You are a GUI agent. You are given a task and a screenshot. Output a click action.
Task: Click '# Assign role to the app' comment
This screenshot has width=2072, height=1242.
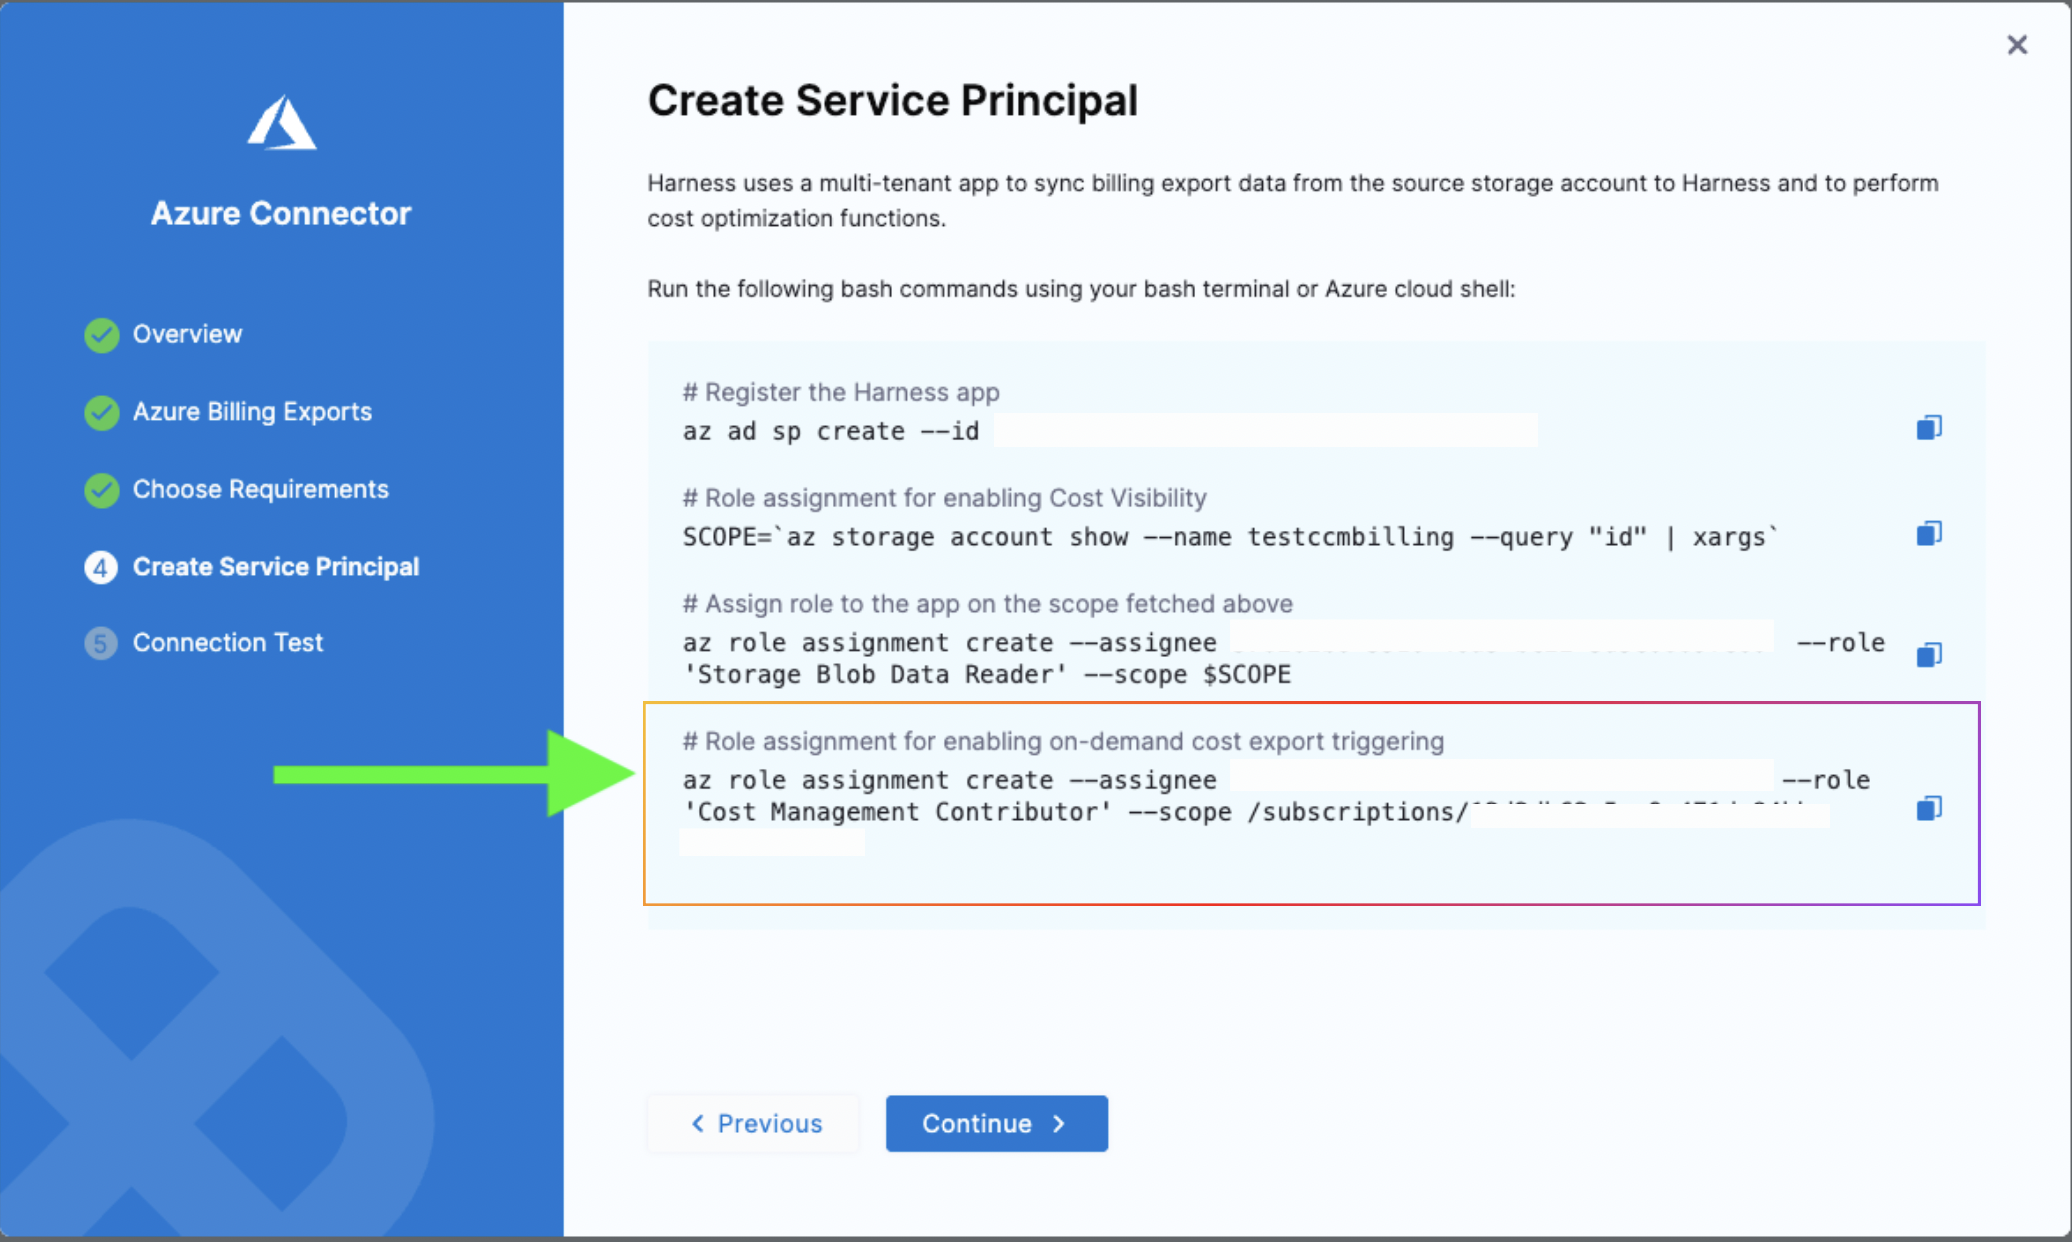point(987,604)
